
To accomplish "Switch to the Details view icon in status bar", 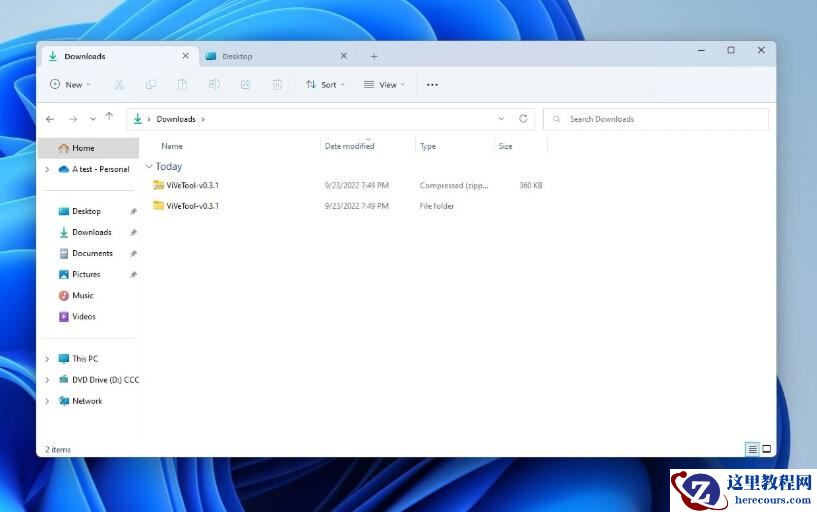I will 752,448.
